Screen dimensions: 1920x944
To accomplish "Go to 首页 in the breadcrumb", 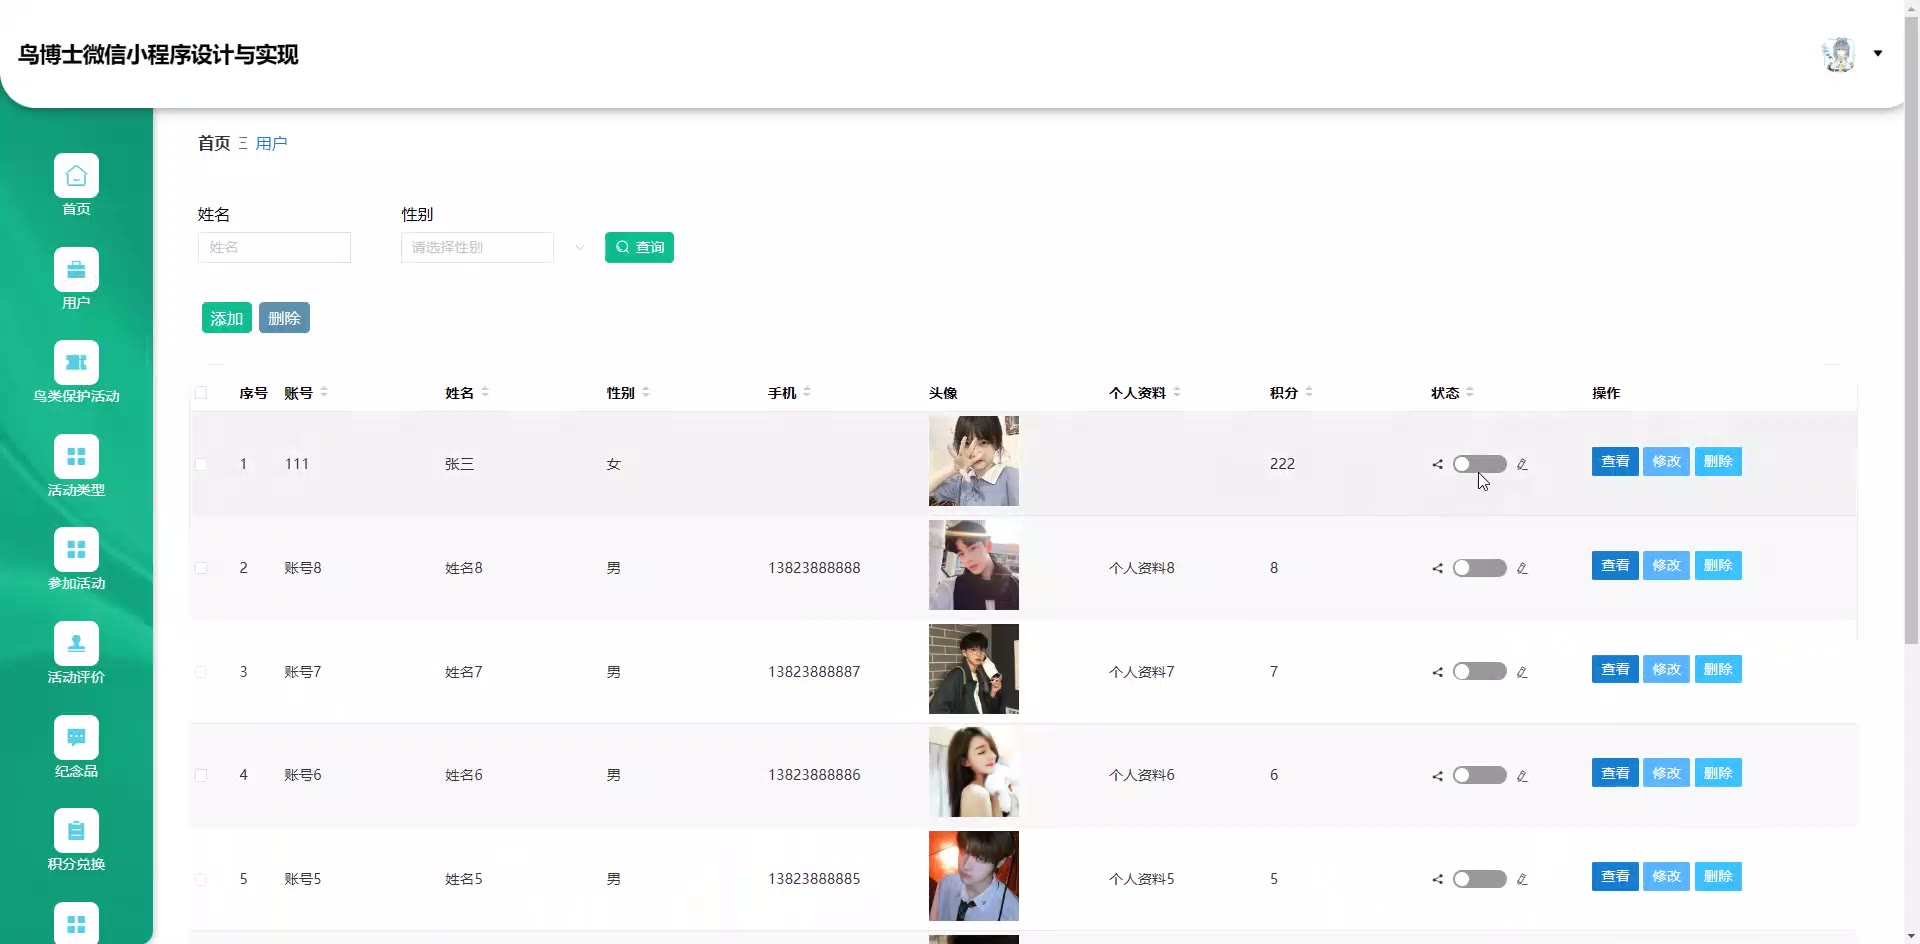I will pyautogui.click(x=214, y=143).
